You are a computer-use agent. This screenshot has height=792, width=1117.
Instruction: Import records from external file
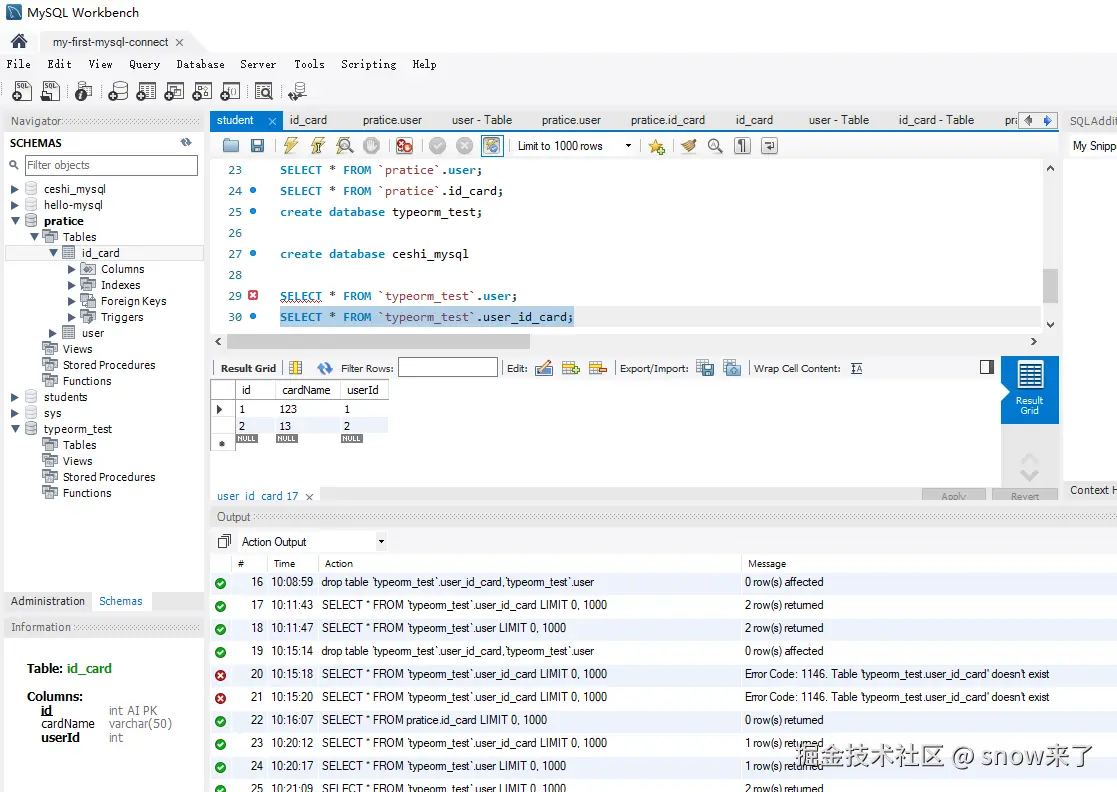(x=732, y=368)
